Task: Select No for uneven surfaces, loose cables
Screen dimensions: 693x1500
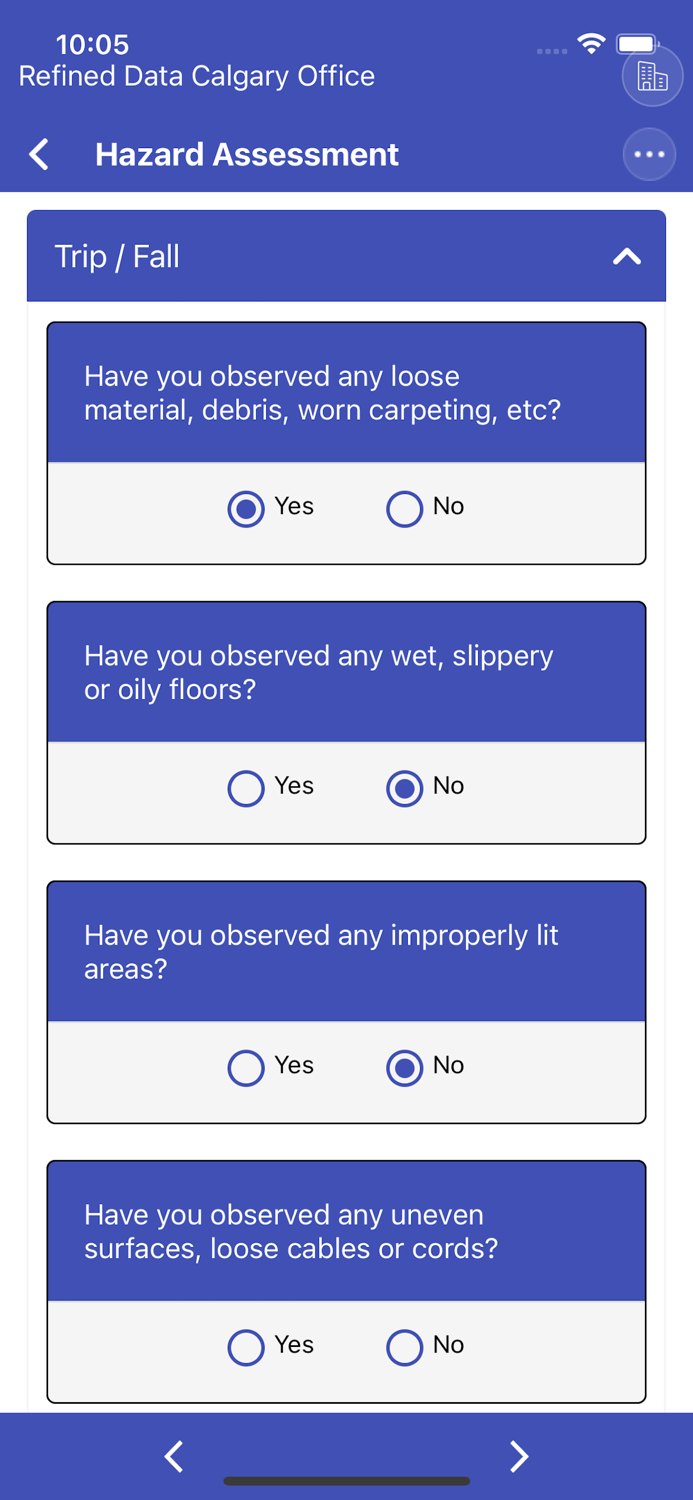Action: [405, 1347]
